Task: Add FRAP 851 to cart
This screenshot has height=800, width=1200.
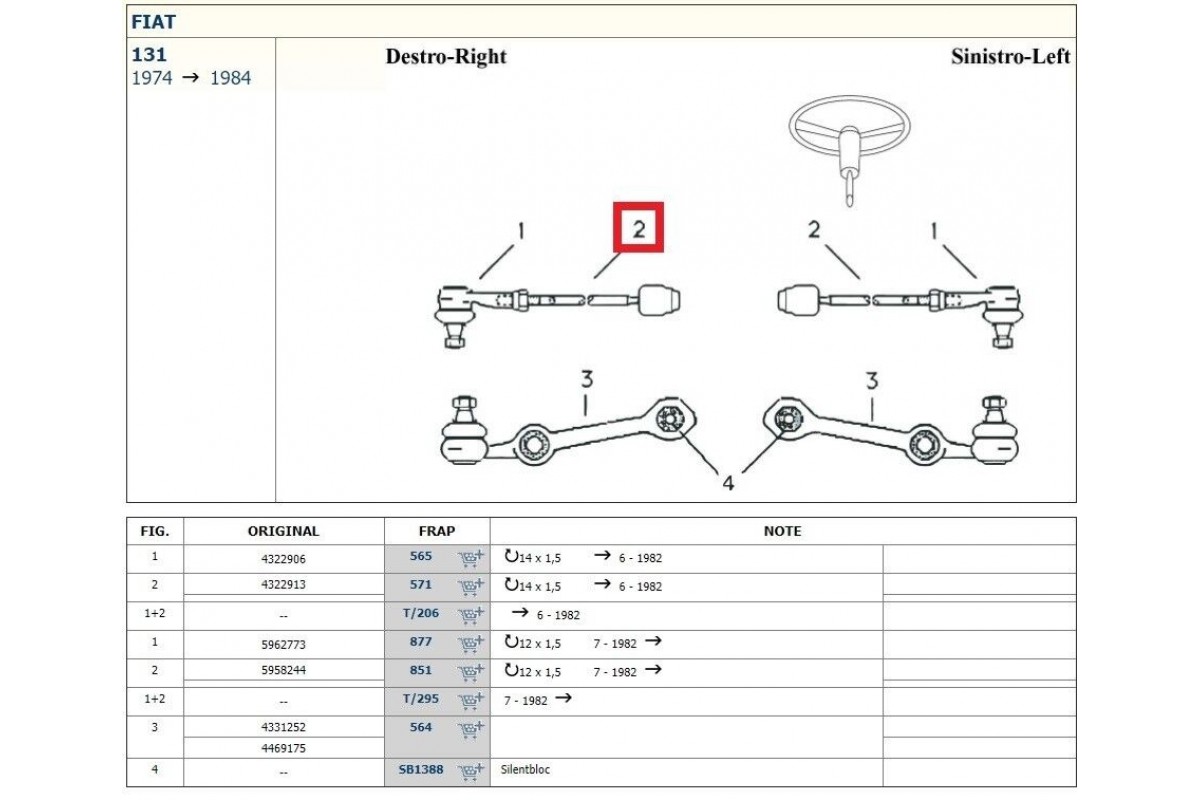Action: pos(470,672)
